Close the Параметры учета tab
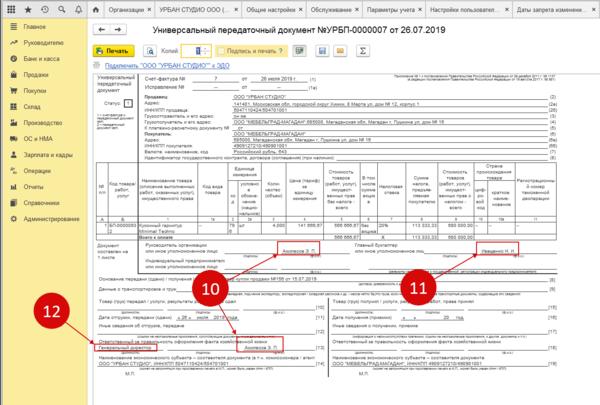The image size is (600, 405). click(x=420, y=10)
